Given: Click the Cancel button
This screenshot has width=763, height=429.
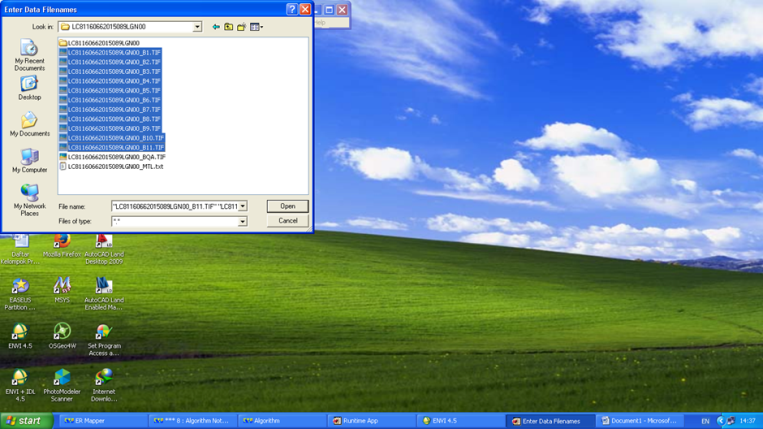Looking at the screenshot, I should tap(288, 221).
